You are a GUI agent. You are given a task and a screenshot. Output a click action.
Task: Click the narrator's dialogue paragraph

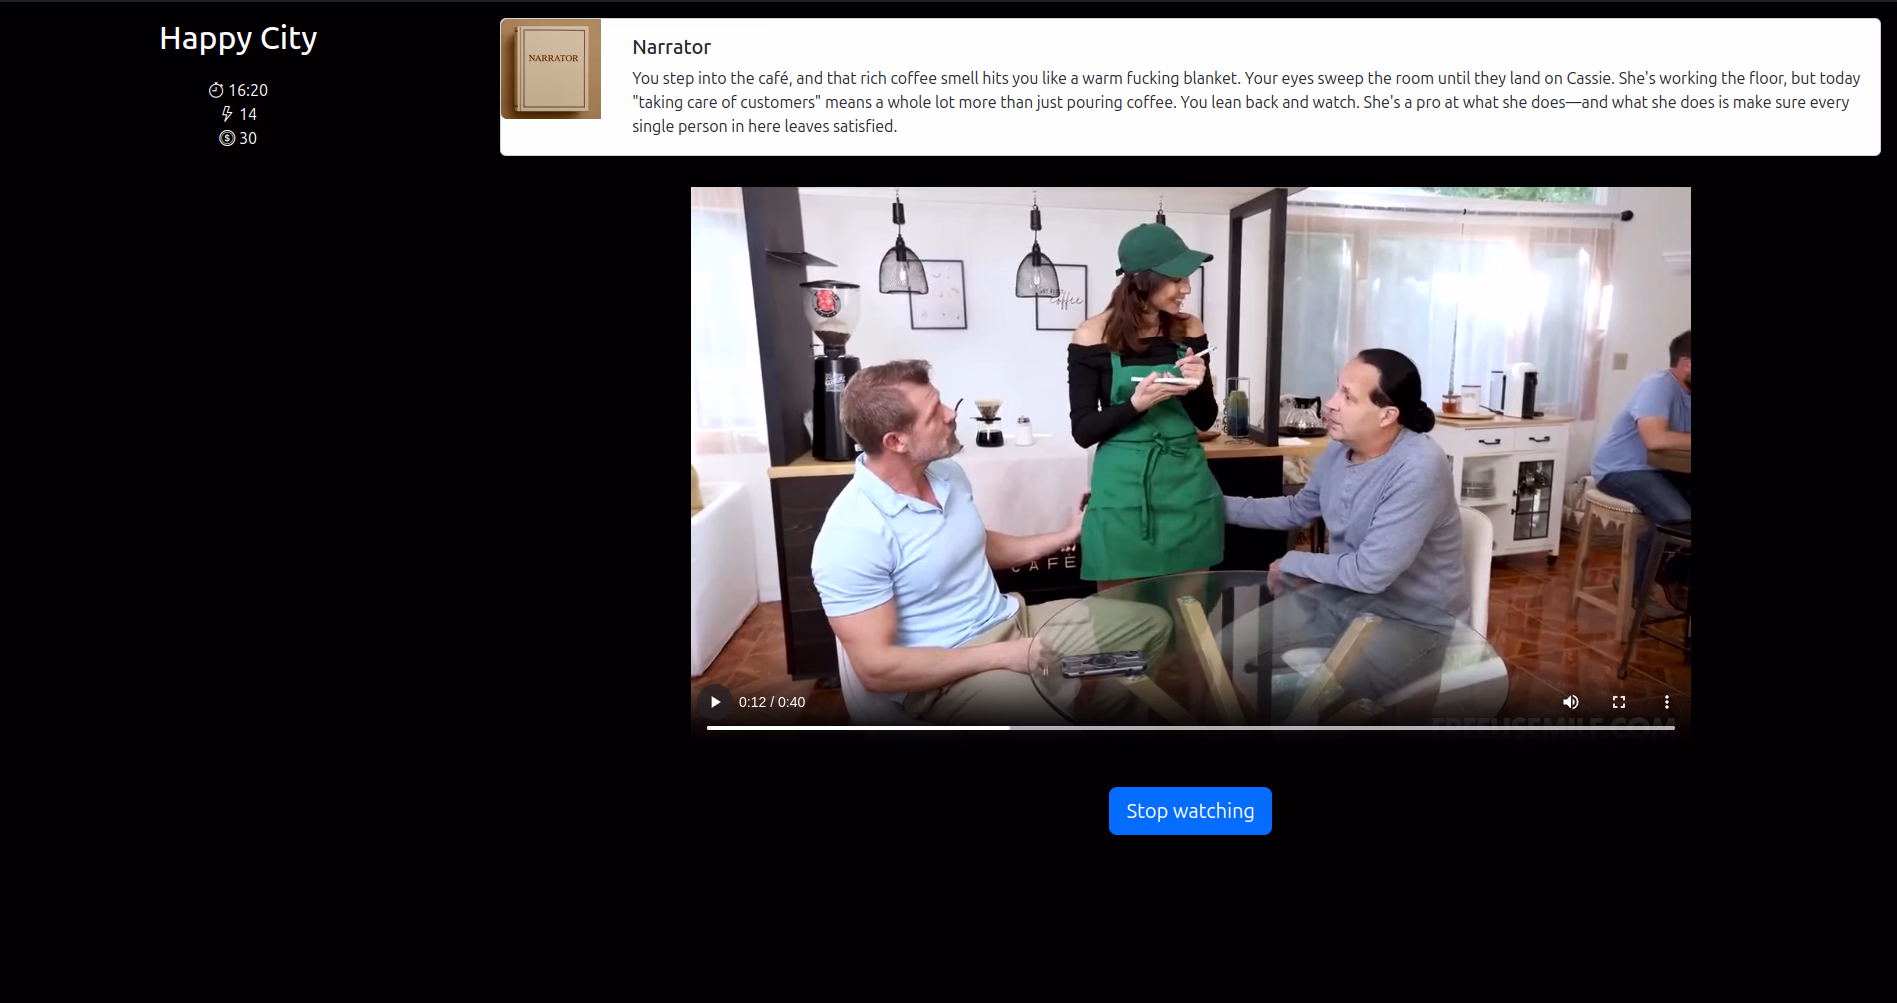pyautogui.click(x=1246, y=102)
